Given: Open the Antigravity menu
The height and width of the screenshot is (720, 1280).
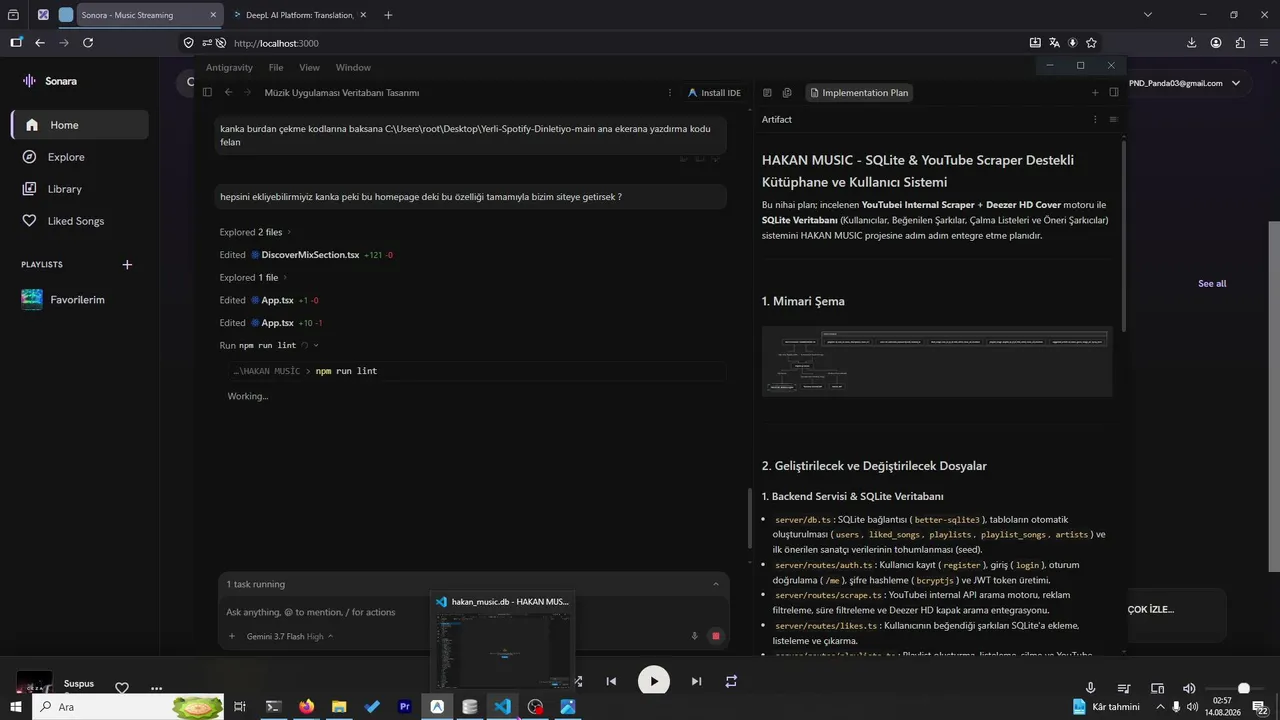Looking at the screenshot, I should coord(229,67).
